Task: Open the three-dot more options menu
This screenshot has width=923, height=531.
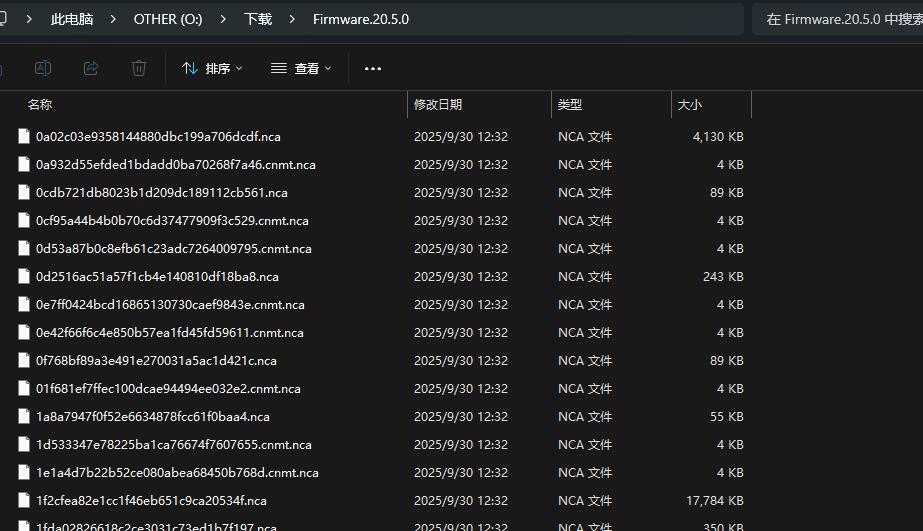Action: 373,68
